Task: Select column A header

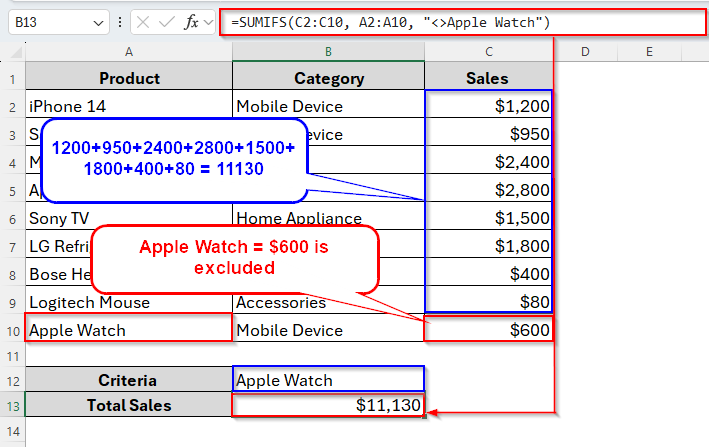Action: (x=129, y=51)
